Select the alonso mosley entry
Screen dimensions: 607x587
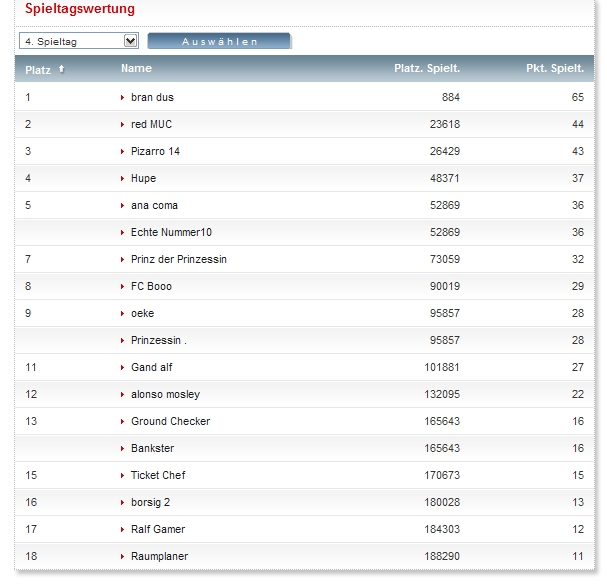point(165,395)
